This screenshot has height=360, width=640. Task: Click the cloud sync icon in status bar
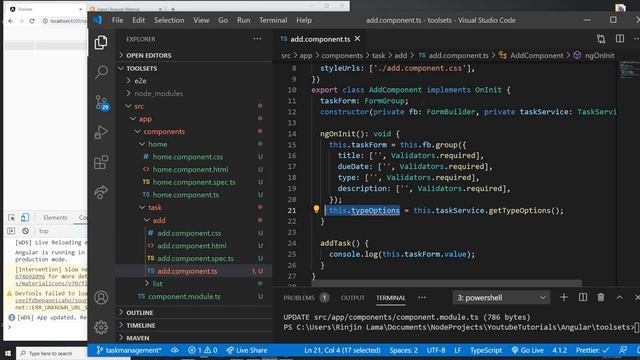tap(174, 350)
